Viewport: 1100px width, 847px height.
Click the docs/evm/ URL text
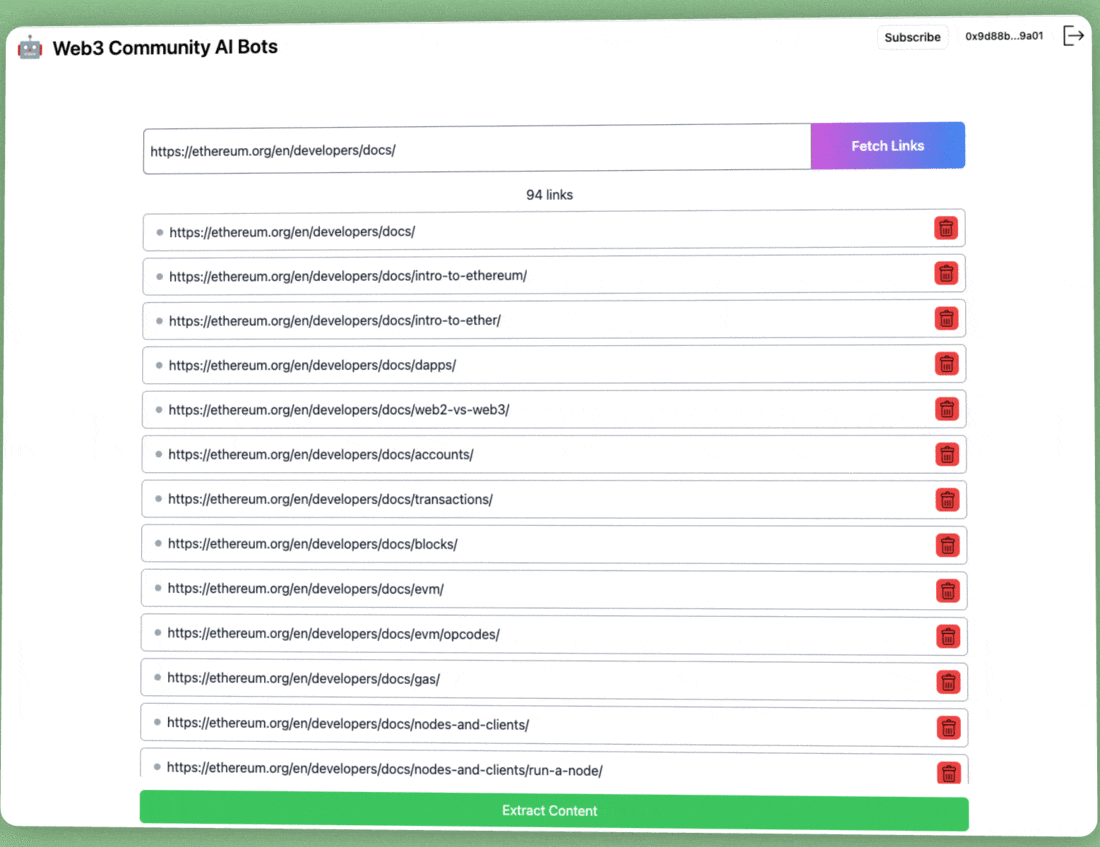[305, 589]
